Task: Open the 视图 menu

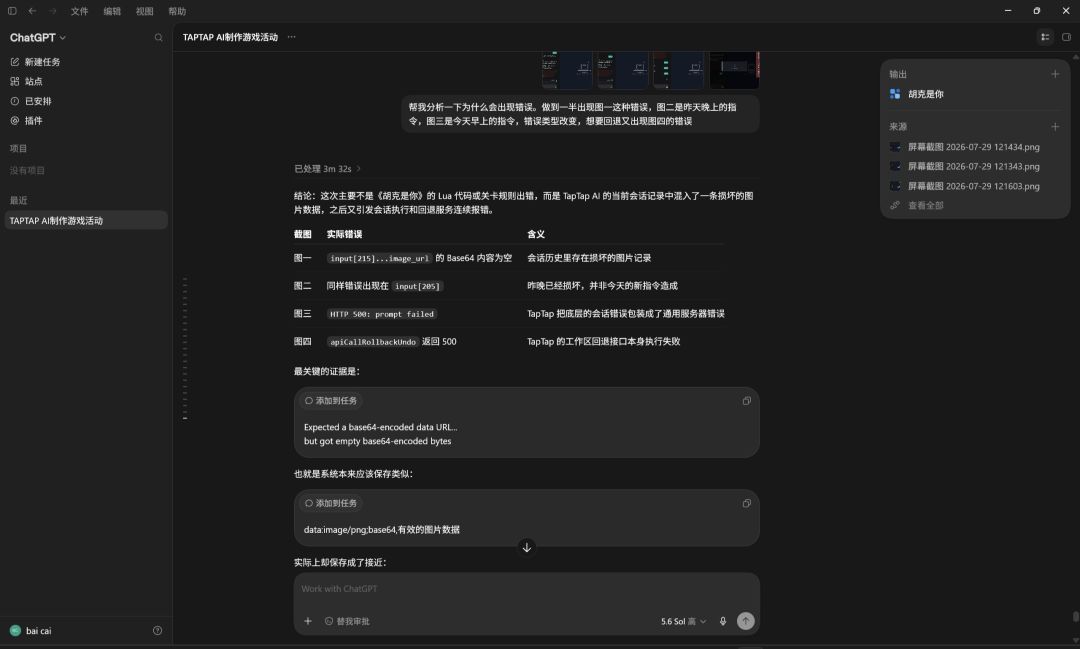Action: [x=145, y=11]
